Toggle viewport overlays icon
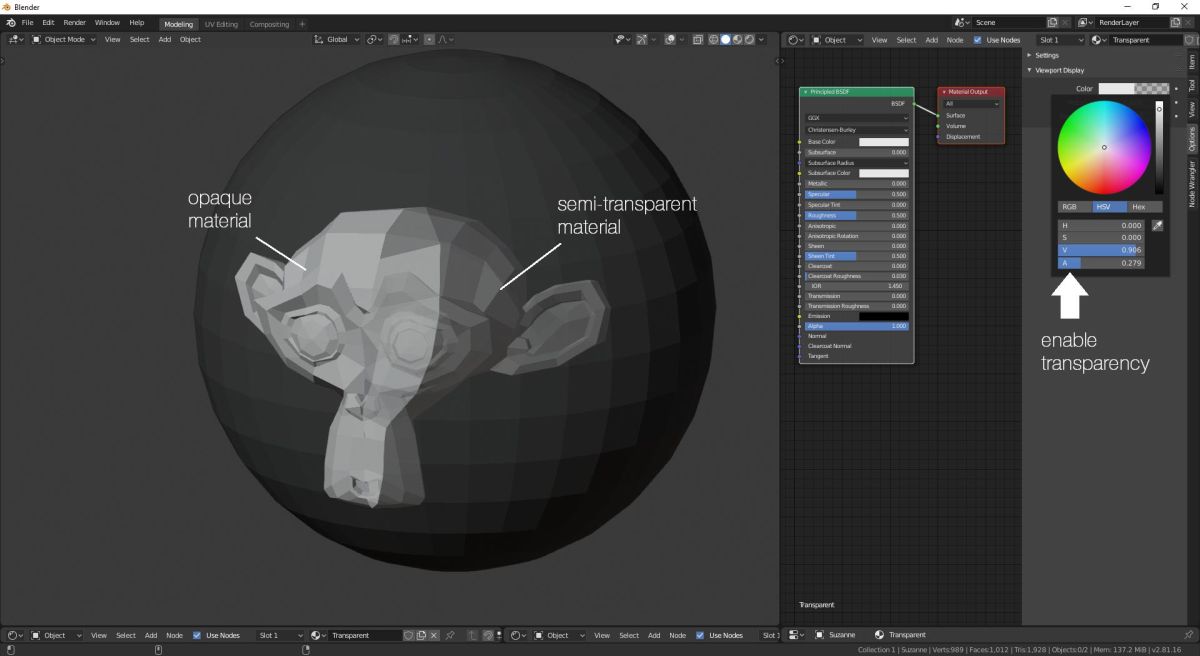The height and width of the screenshot is (656, 1200). [670, 40]
